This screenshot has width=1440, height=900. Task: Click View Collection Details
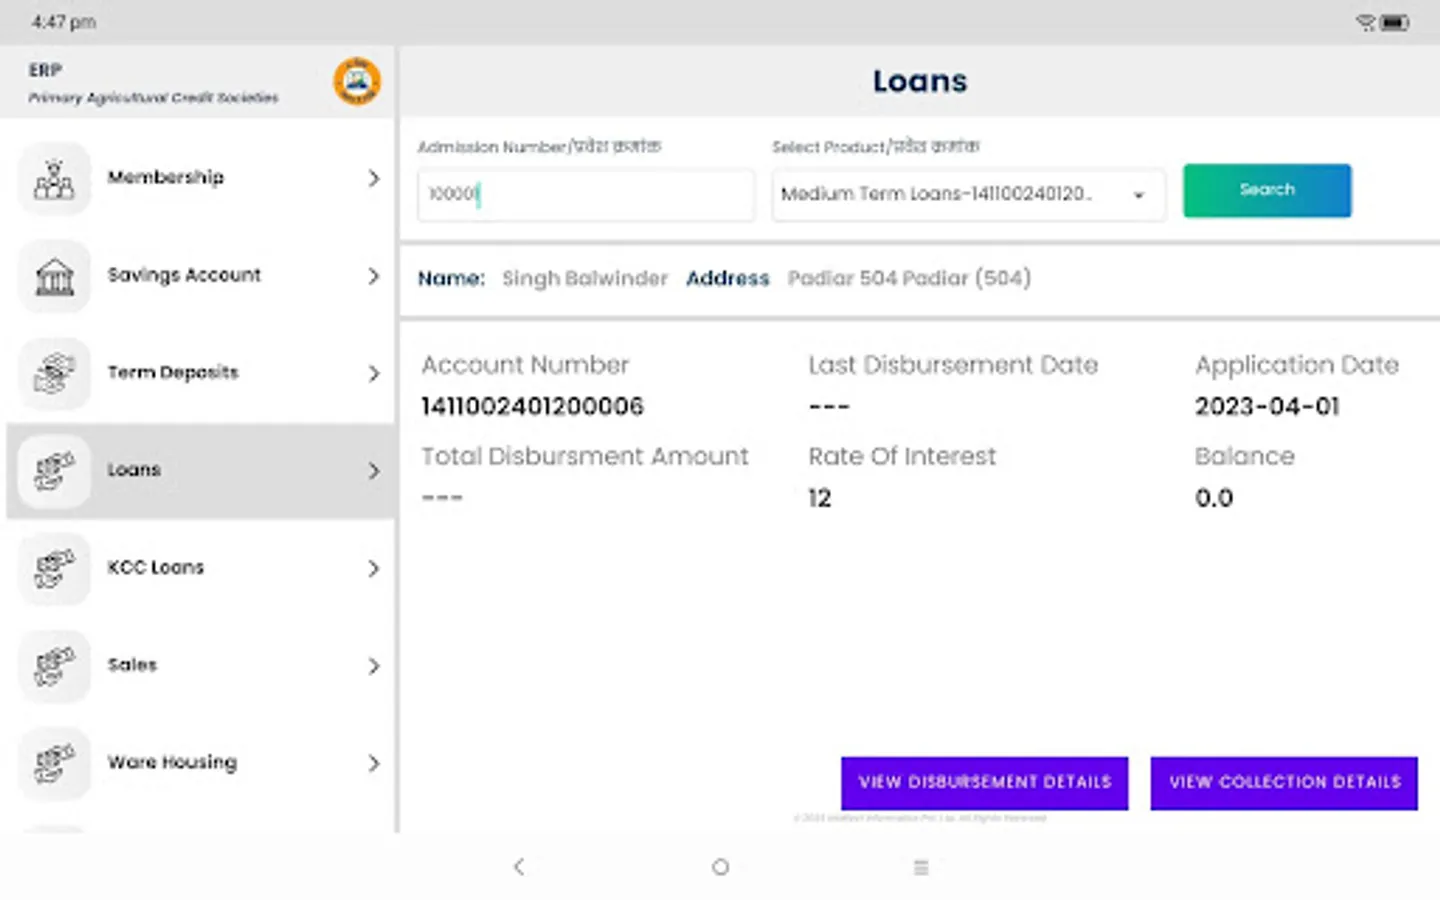tap(1284, 783)
